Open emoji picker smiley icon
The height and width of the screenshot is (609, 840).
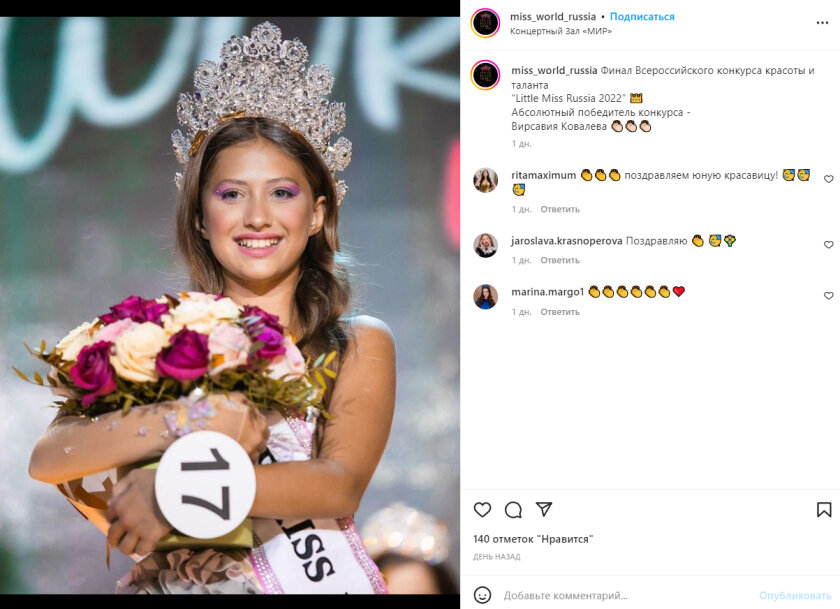click(x=482, y=595)
